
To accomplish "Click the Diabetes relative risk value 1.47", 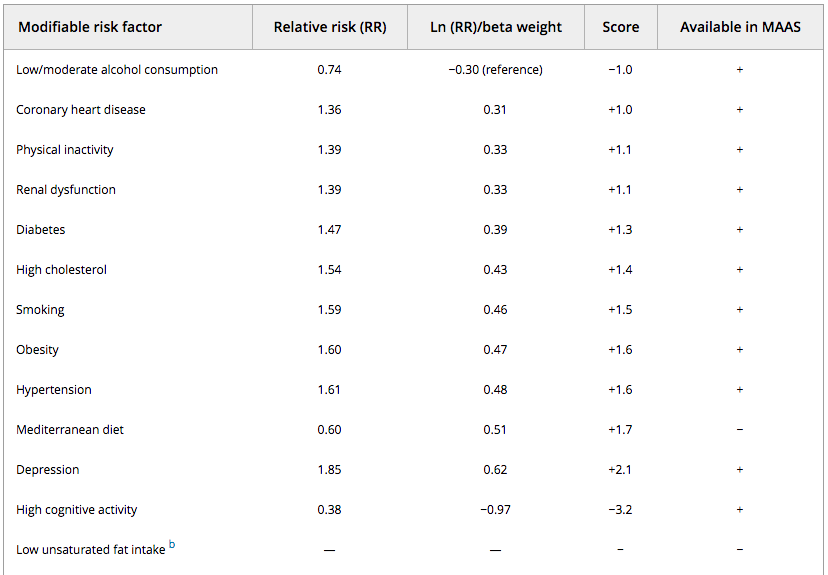I will pos(330,230).
